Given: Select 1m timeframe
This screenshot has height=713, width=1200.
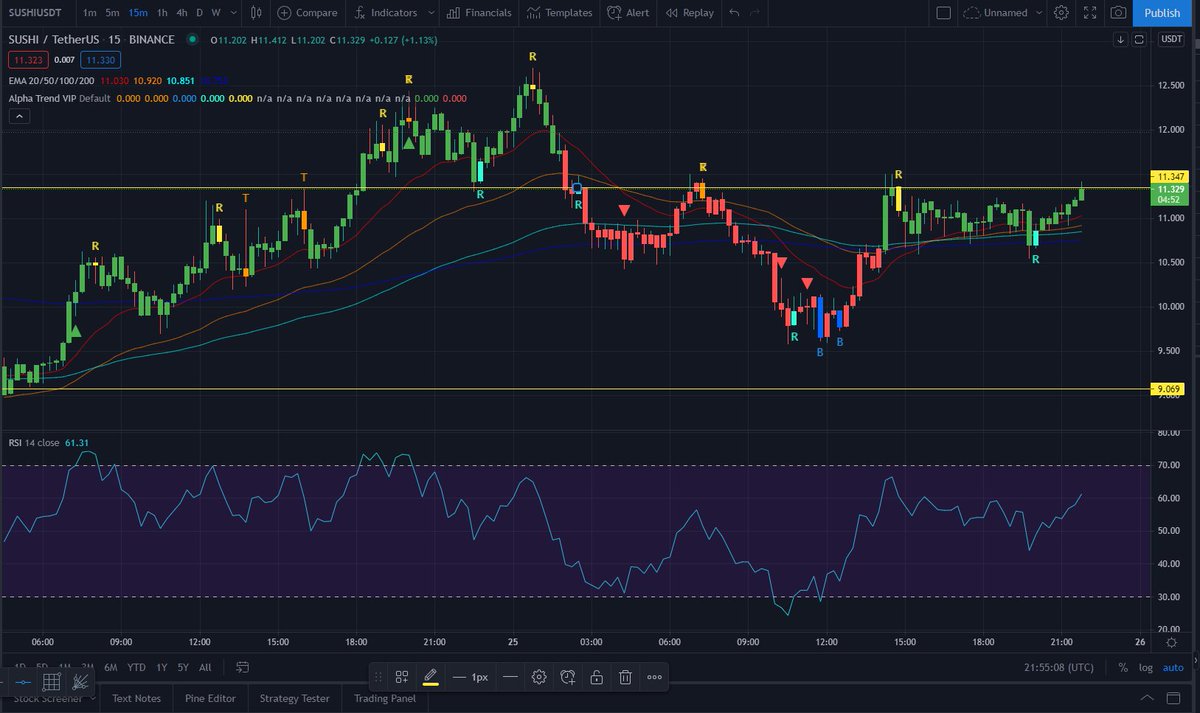Looking at the screenshot, I should [90, 13].
